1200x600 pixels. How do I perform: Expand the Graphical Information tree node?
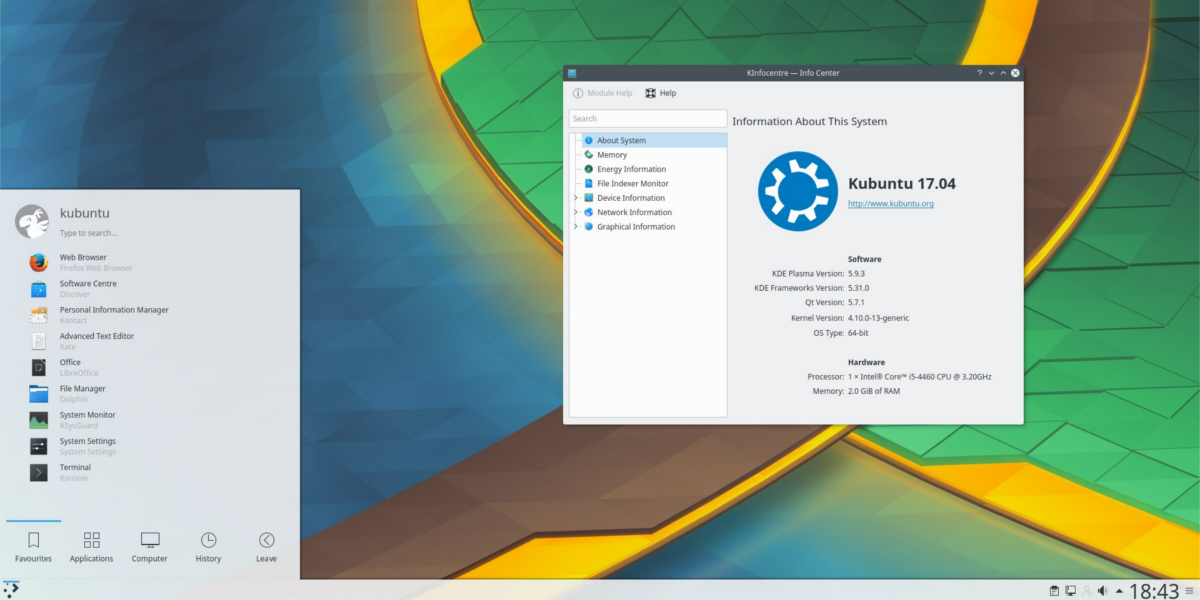(x=575, y=227)
